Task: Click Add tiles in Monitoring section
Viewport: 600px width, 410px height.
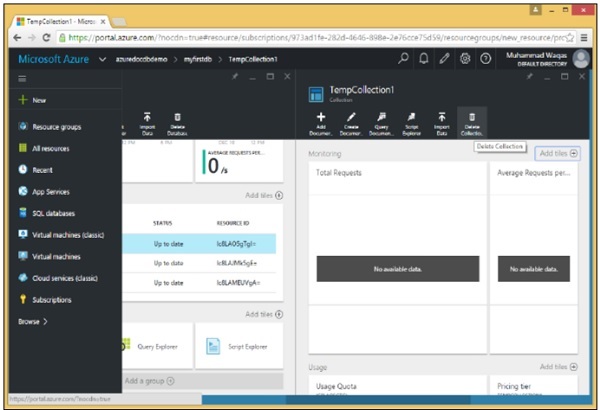Action: click(558, 154)
